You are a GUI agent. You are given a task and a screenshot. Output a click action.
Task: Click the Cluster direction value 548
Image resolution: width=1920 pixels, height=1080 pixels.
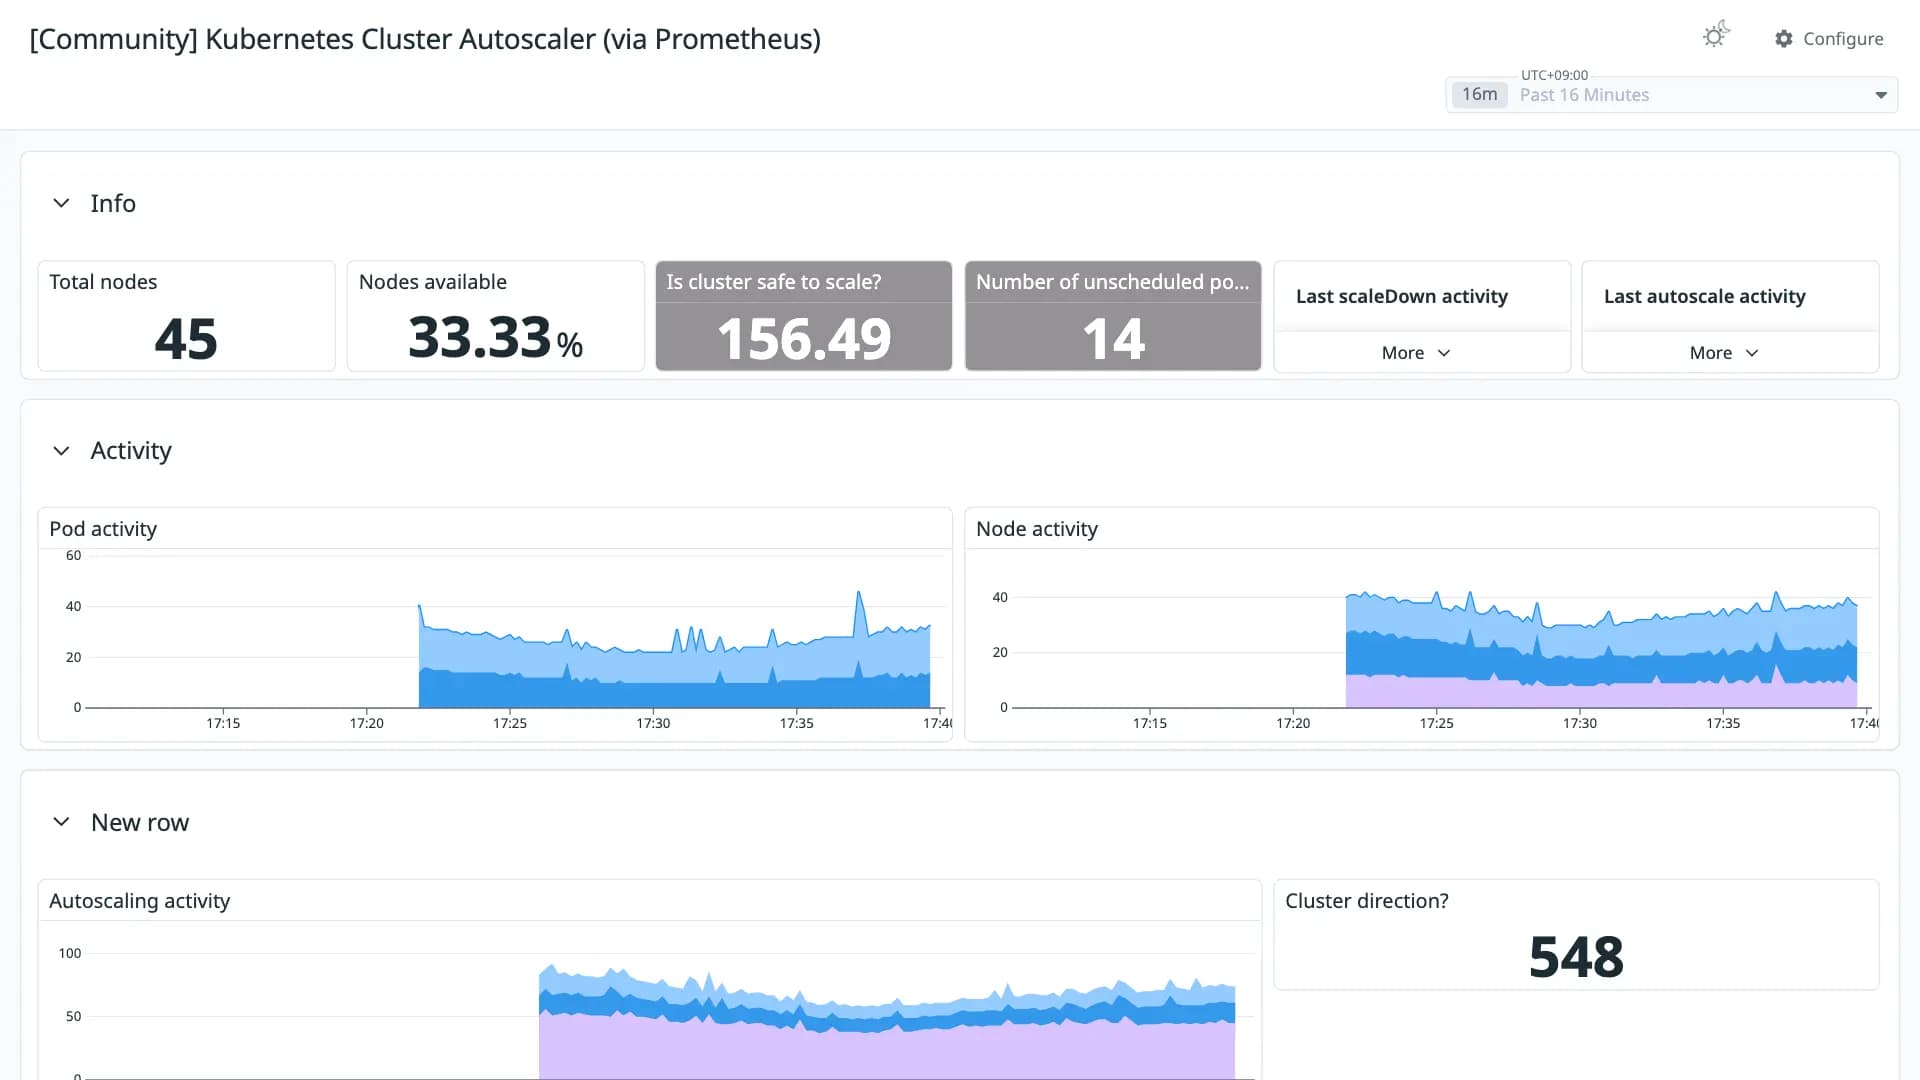pyautogui.click(x=1576, y=957)
